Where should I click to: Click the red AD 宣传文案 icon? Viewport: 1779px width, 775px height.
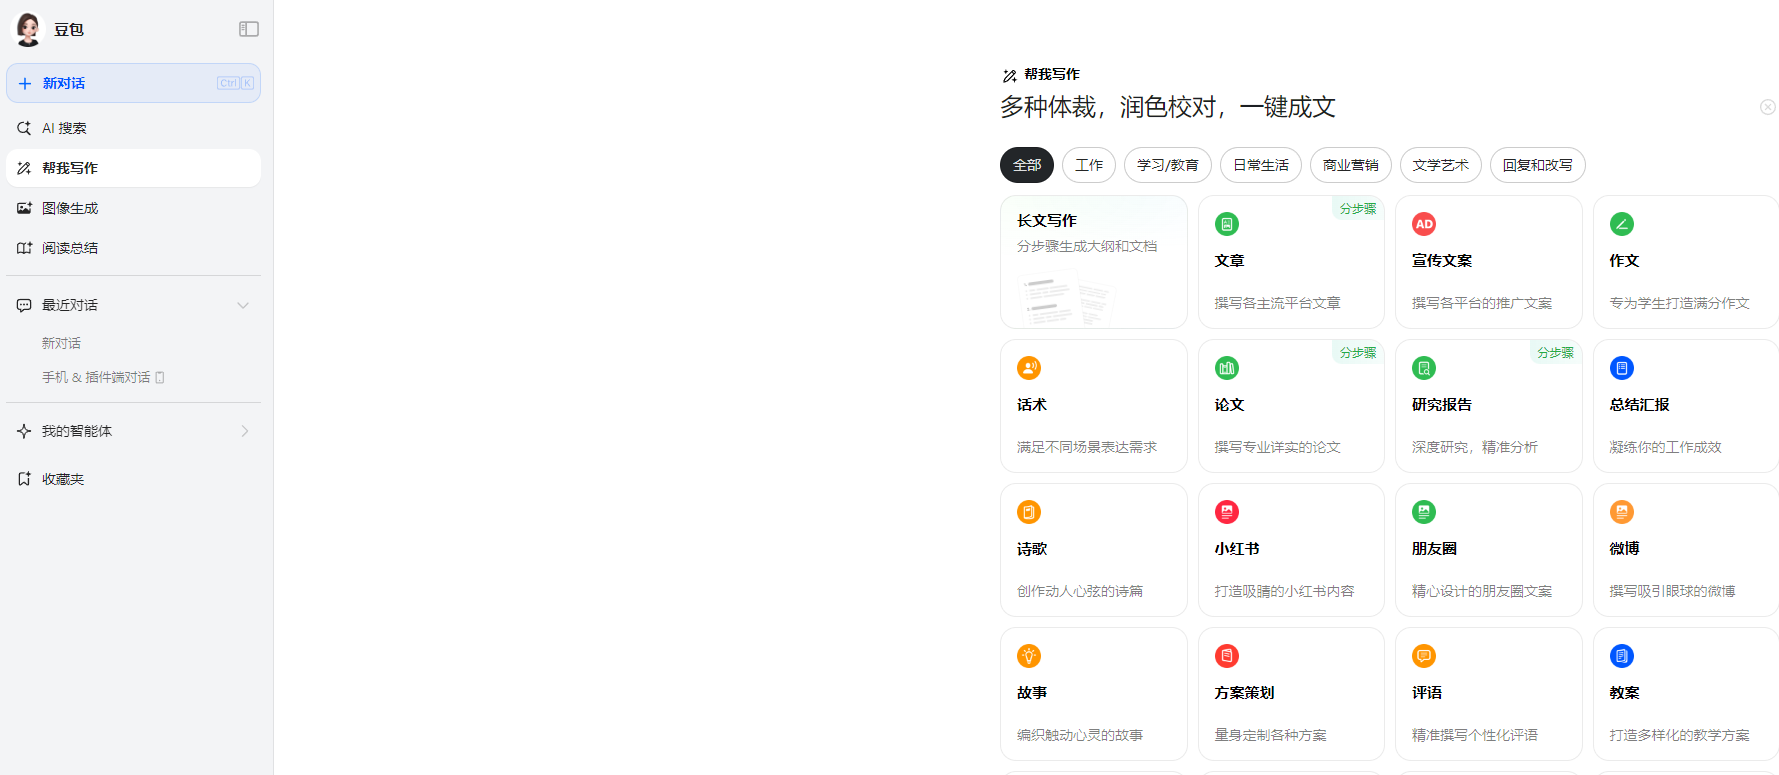1424,224
